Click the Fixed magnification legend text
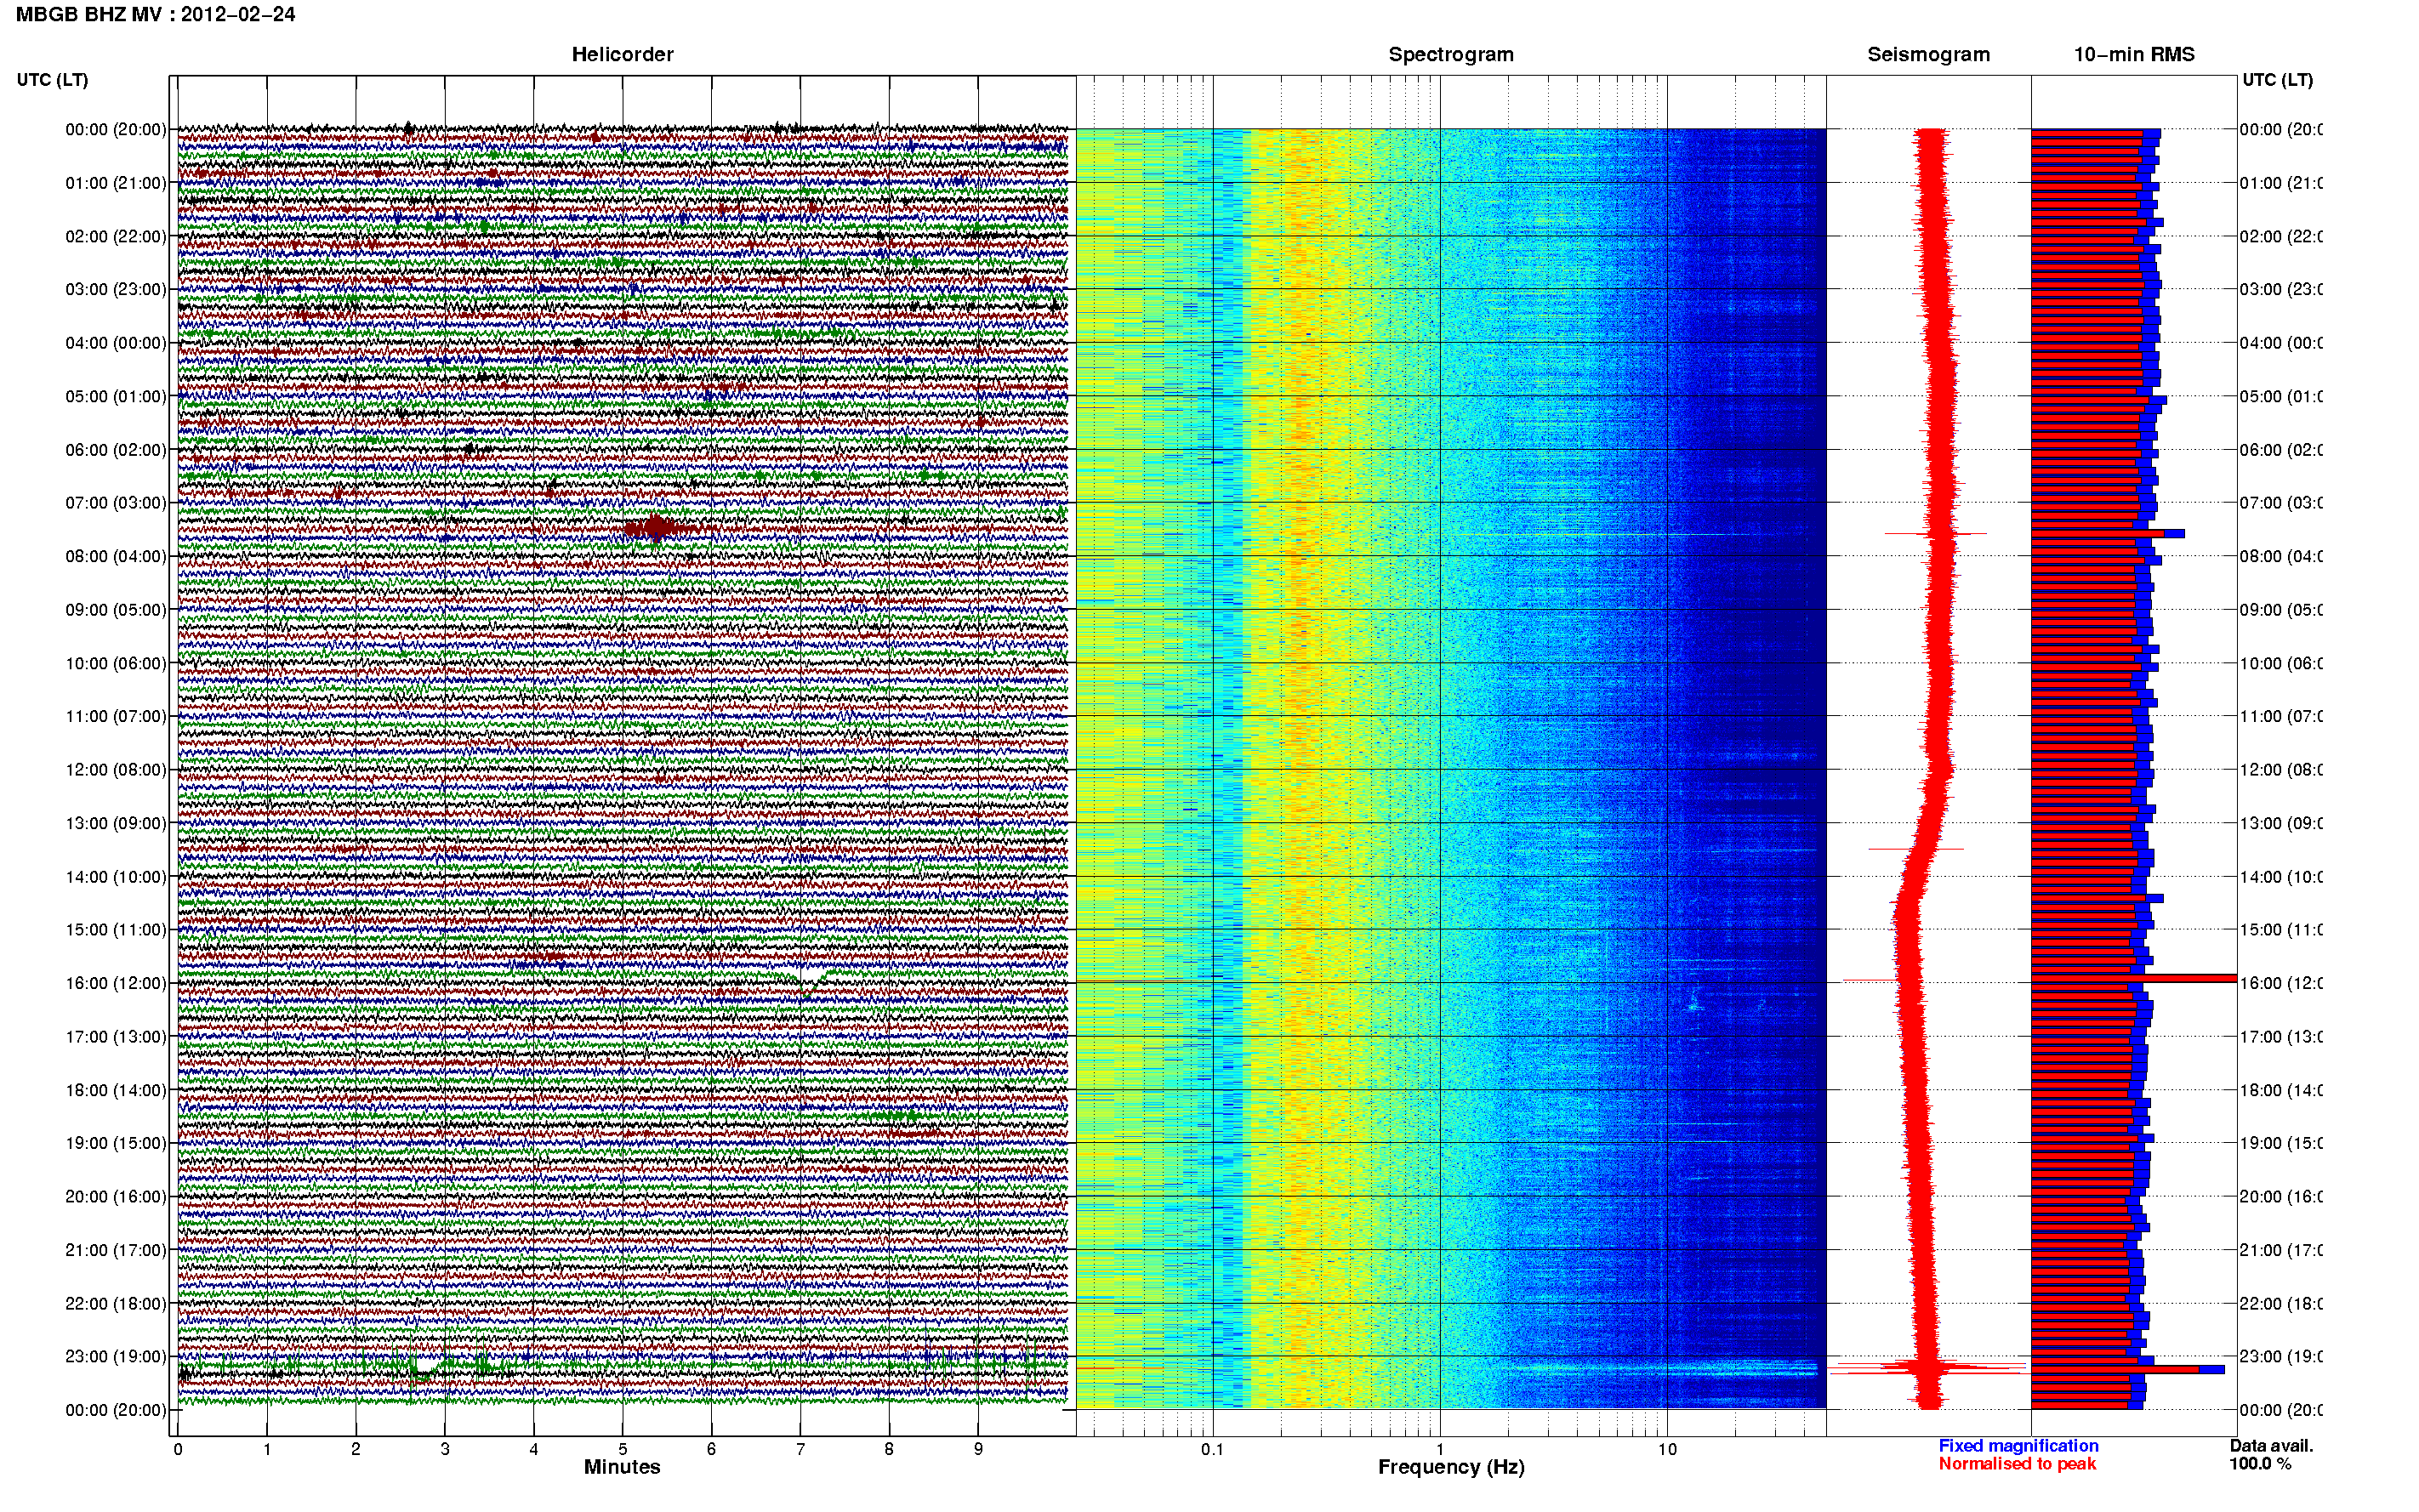The width and height of the screenshot is (2419, 1512). (x=2018, y=1446)
